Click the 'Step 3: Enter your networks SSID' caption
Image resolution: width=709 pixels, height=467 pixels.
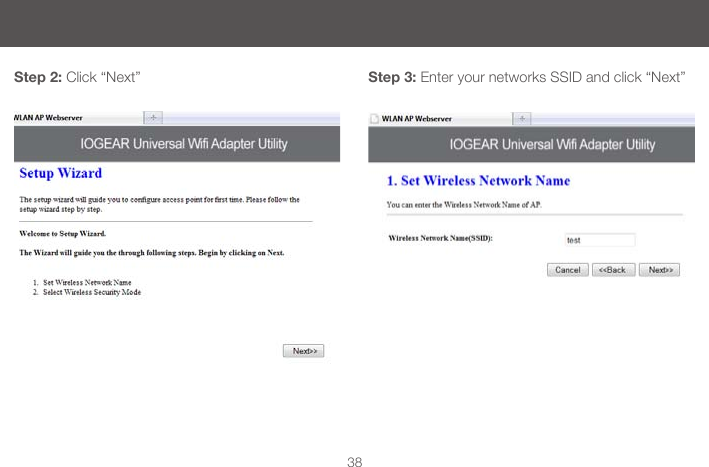[x=526, y=77]
